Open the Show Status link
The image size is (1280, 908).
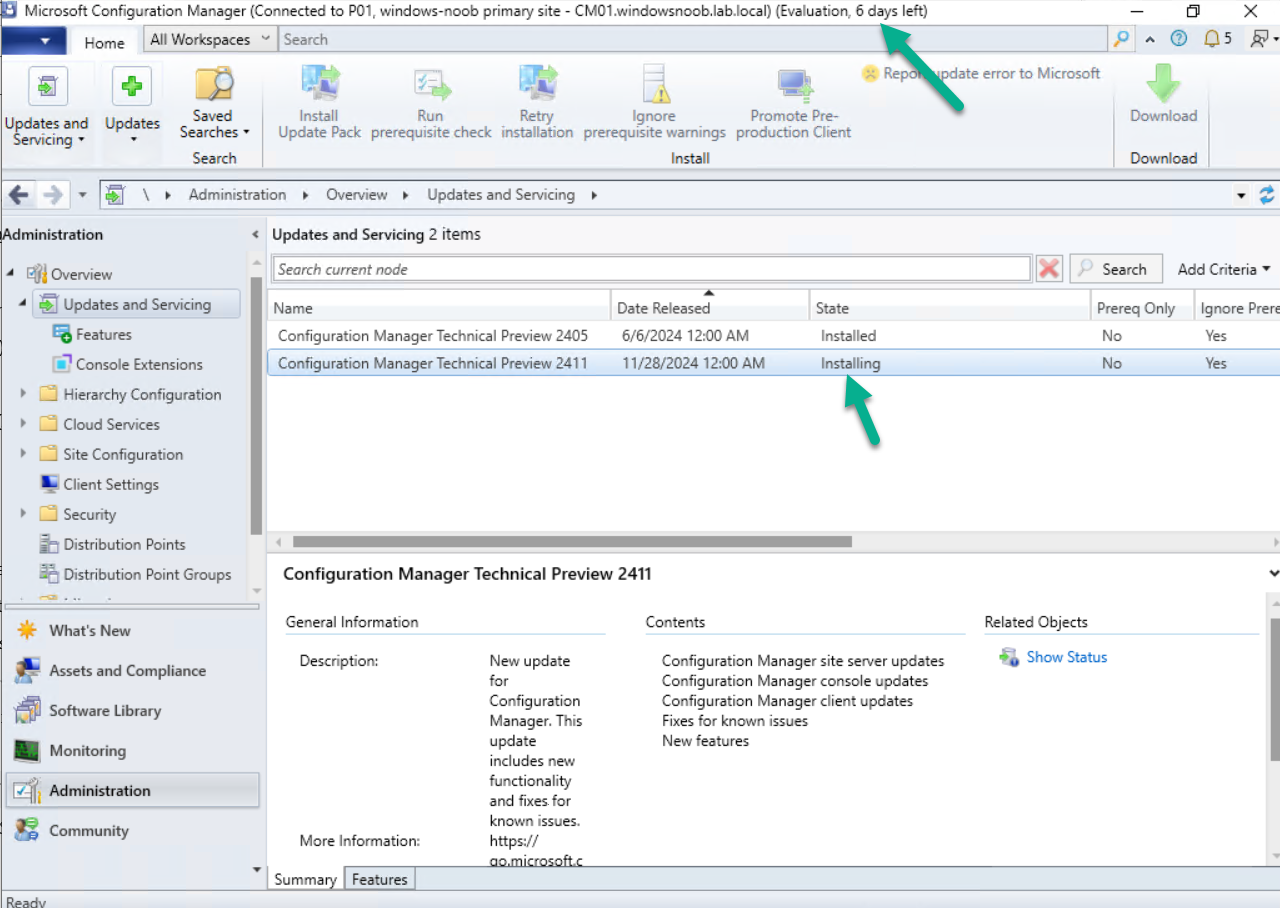(x=1066, y=657)
